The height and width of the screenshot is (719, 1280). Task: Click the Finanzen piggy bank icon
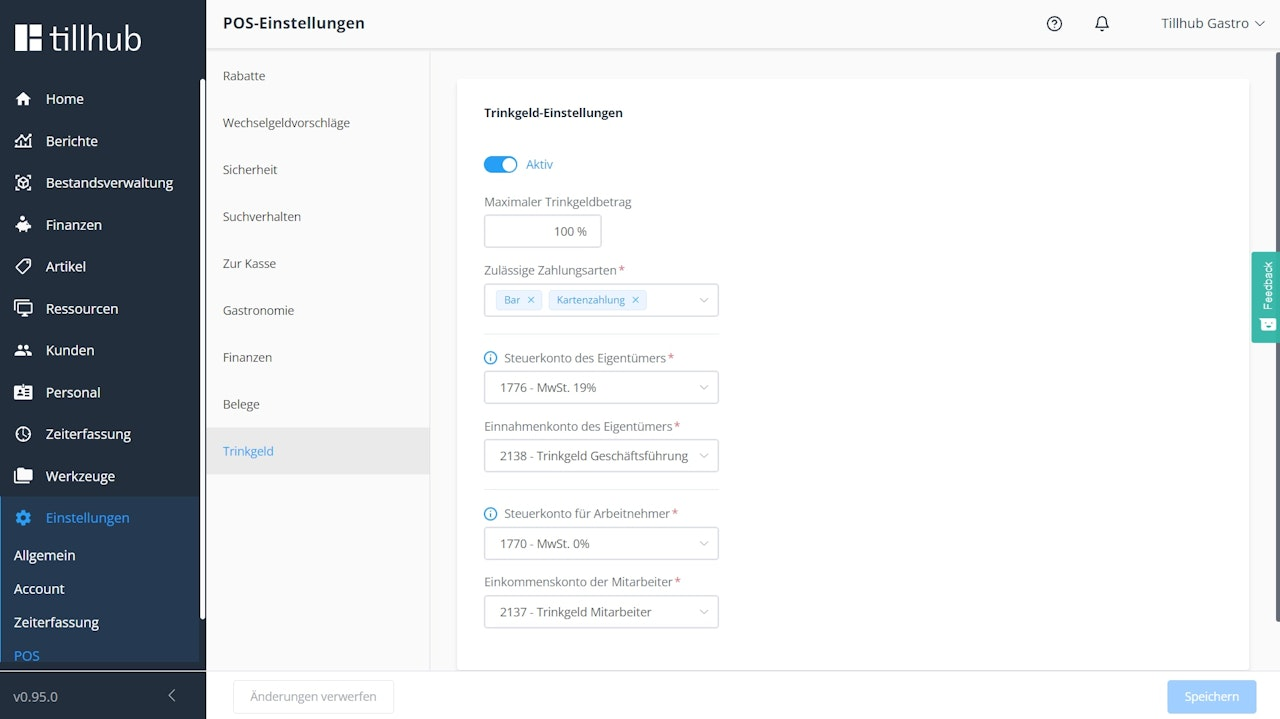click(x=24, y=225)
